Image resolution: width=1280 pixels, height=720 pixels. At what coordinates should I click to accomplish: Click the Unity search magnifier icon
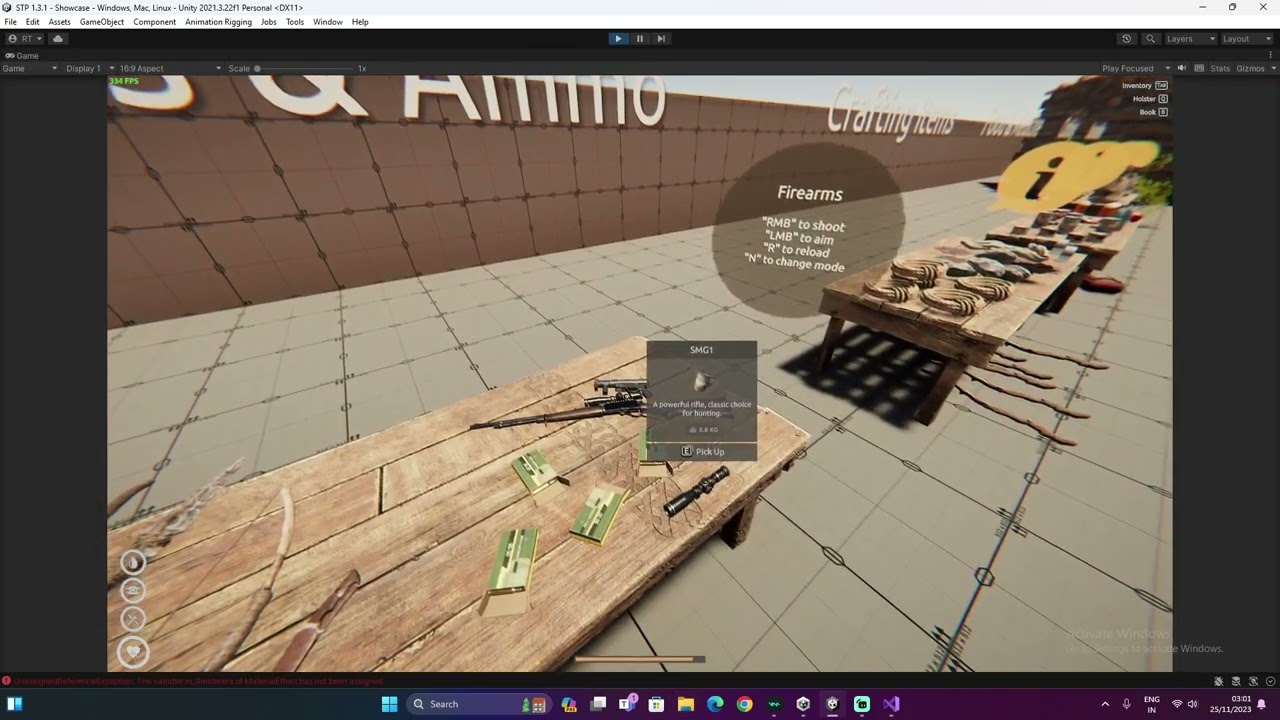[x=1150, y=39]
